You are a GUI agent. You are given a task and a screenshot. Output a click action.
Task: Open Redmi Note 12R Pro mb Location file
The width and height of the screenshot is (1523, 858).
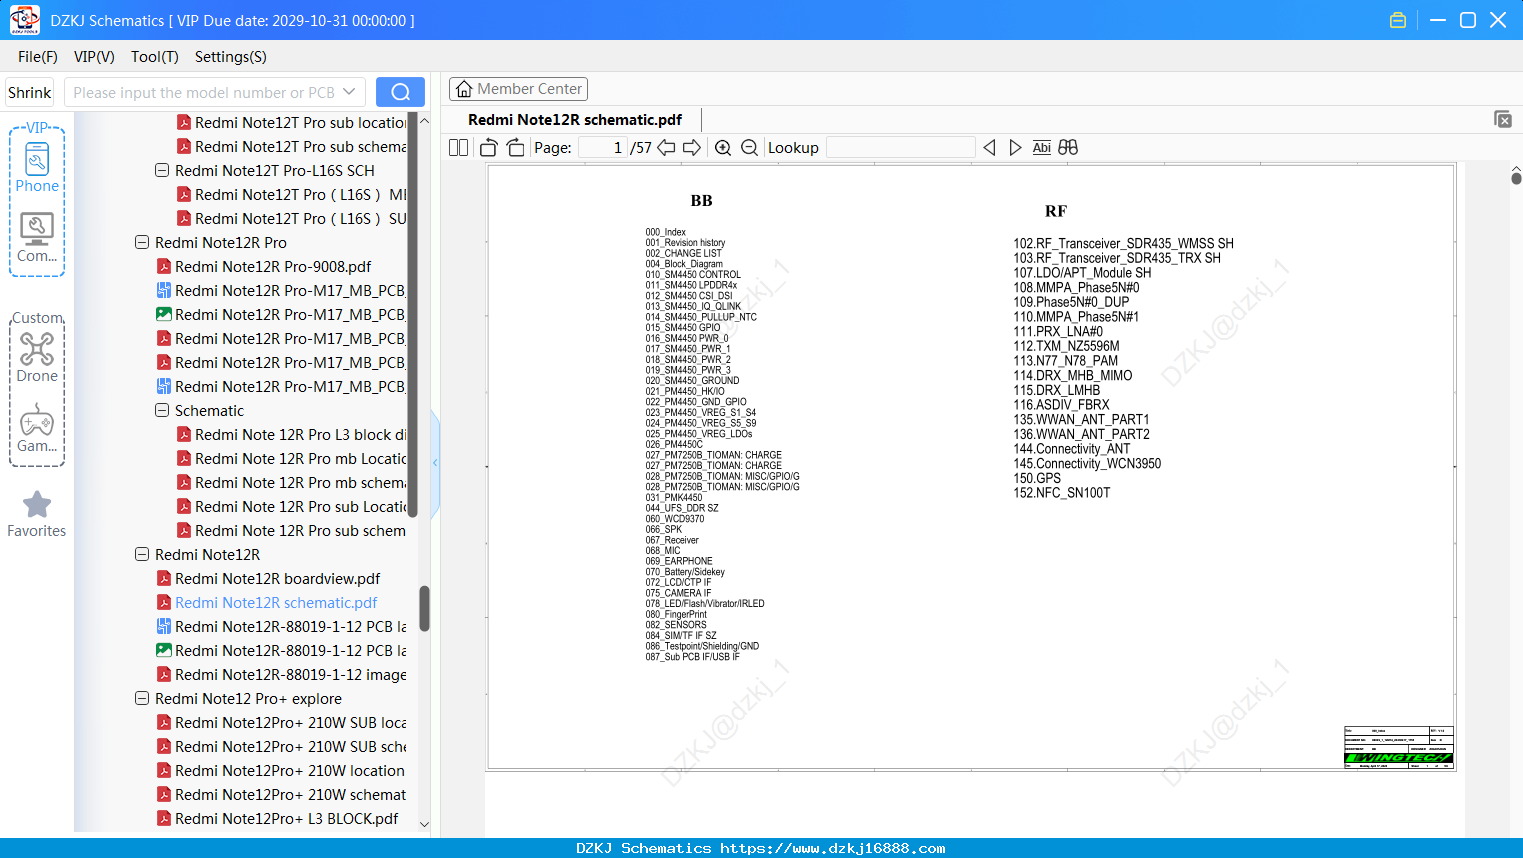pos(291,459)
